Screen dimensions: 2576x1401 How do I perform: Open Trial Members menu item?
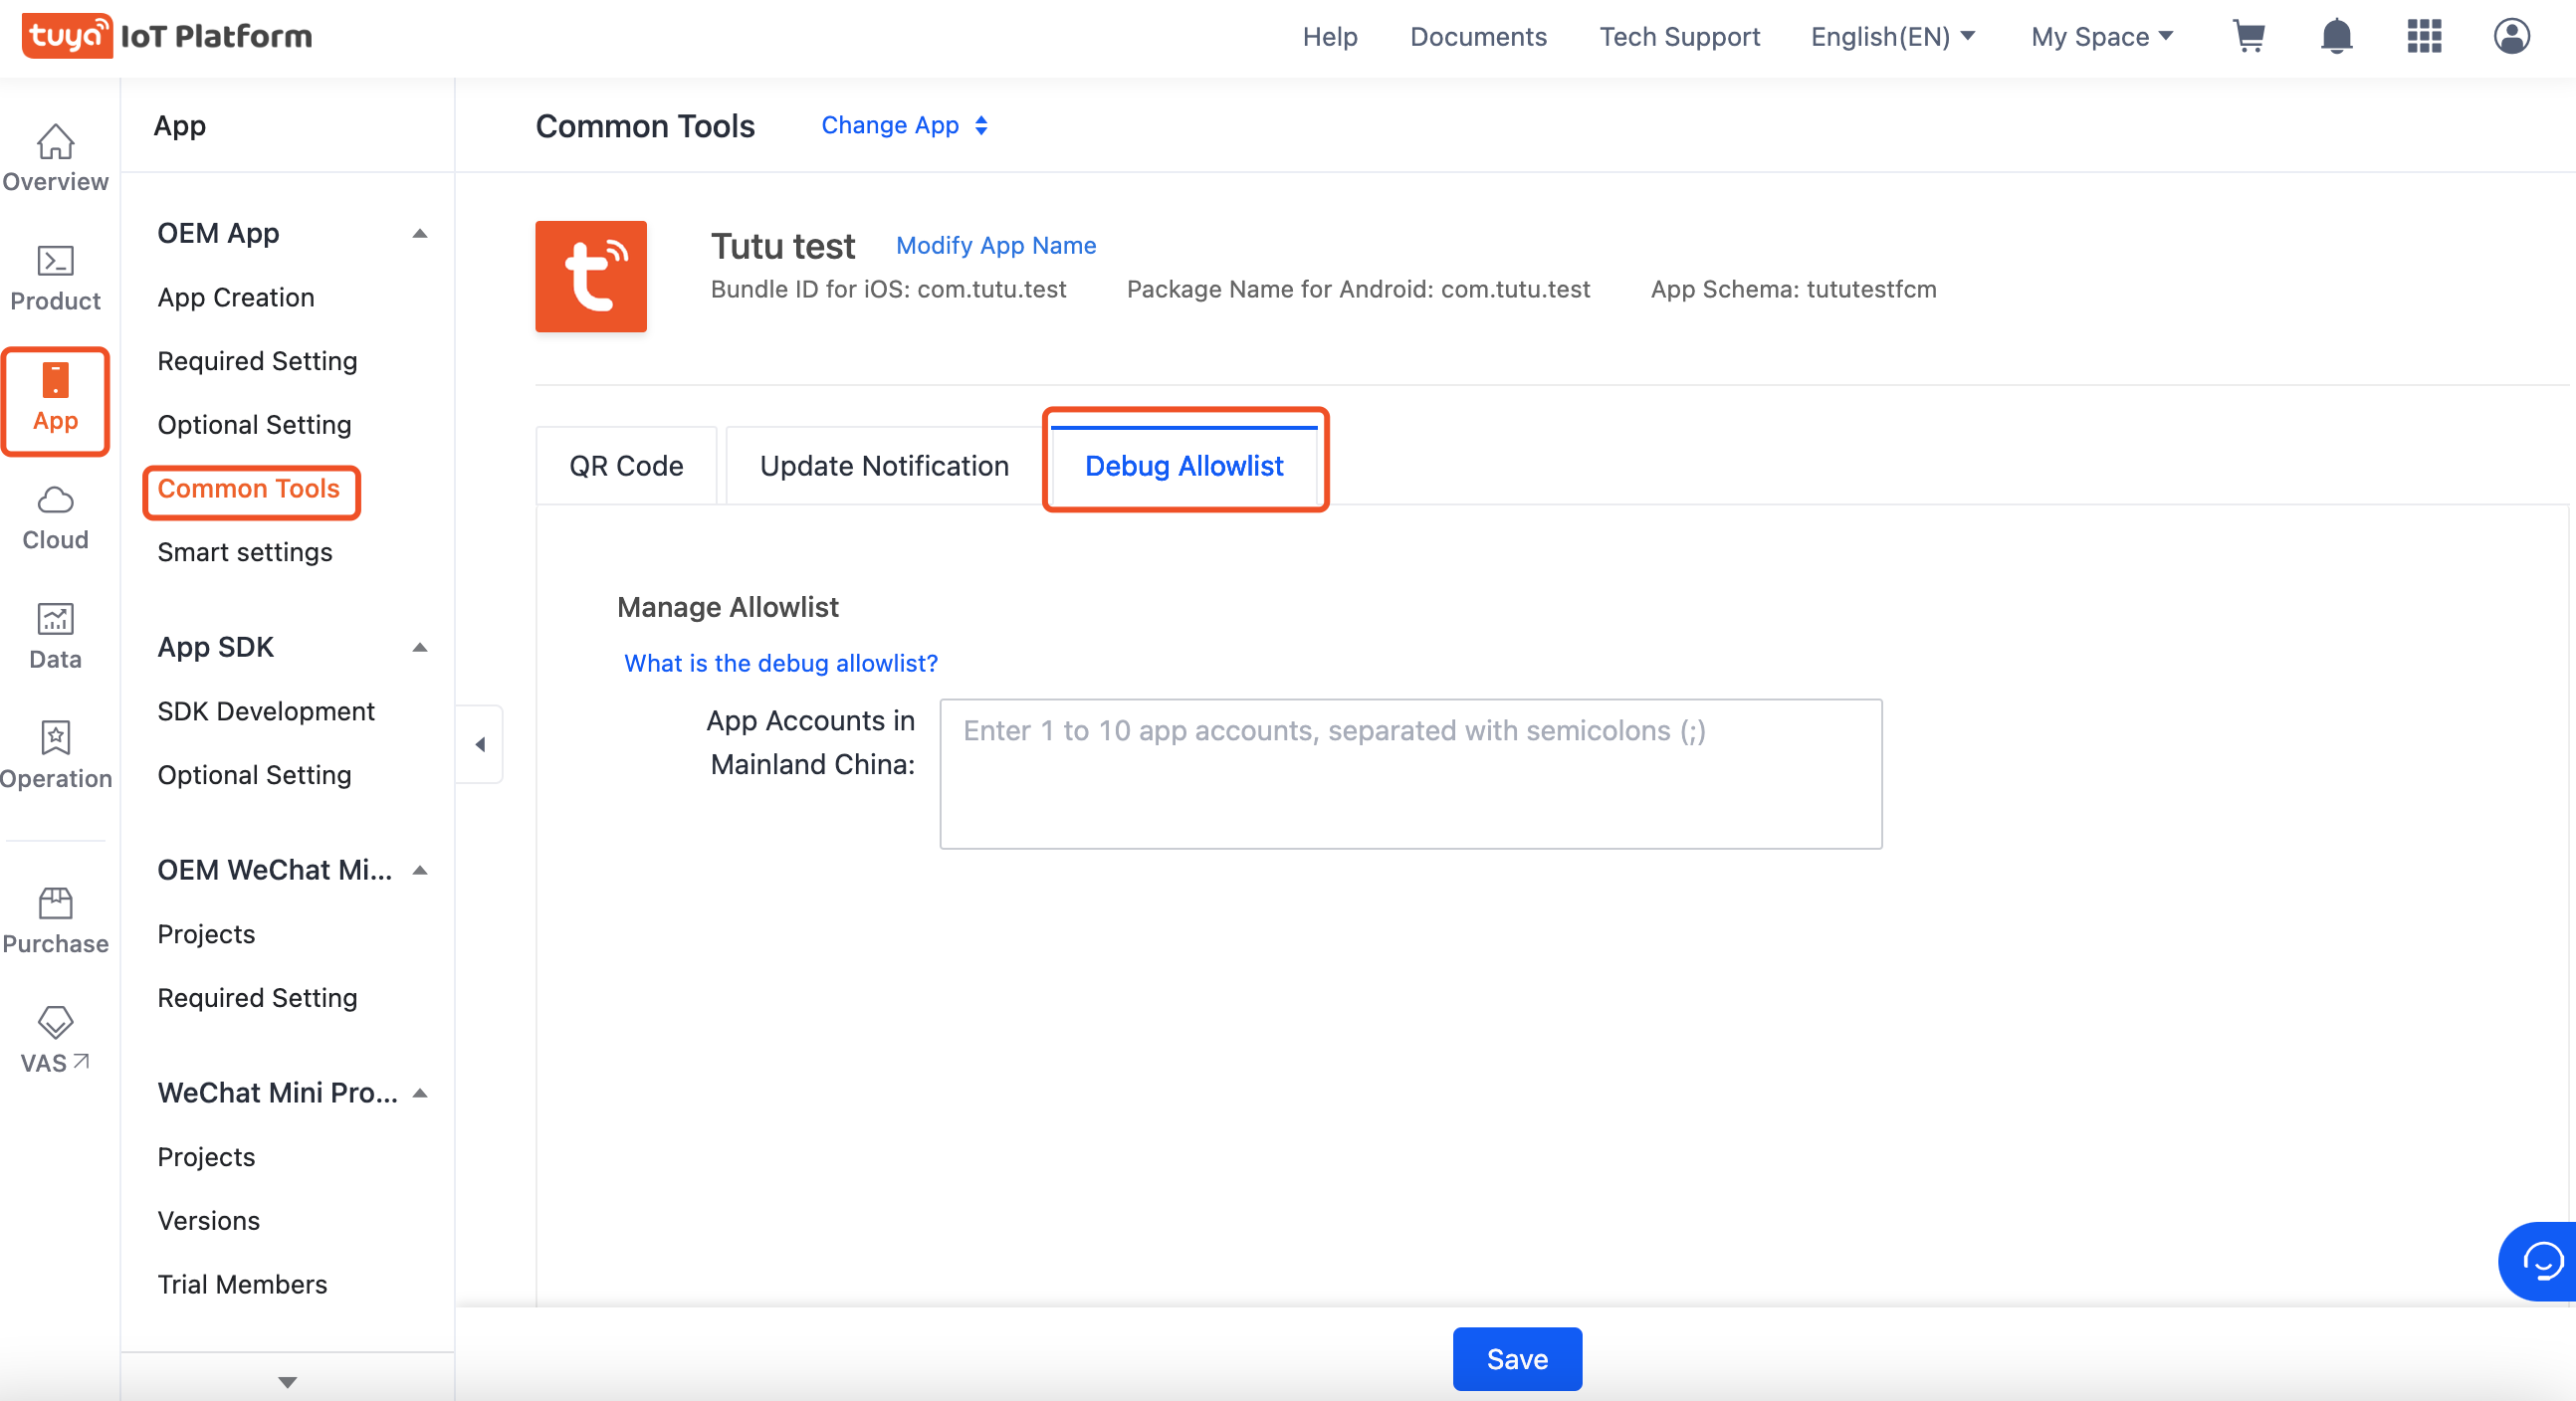pos(242,1284)
